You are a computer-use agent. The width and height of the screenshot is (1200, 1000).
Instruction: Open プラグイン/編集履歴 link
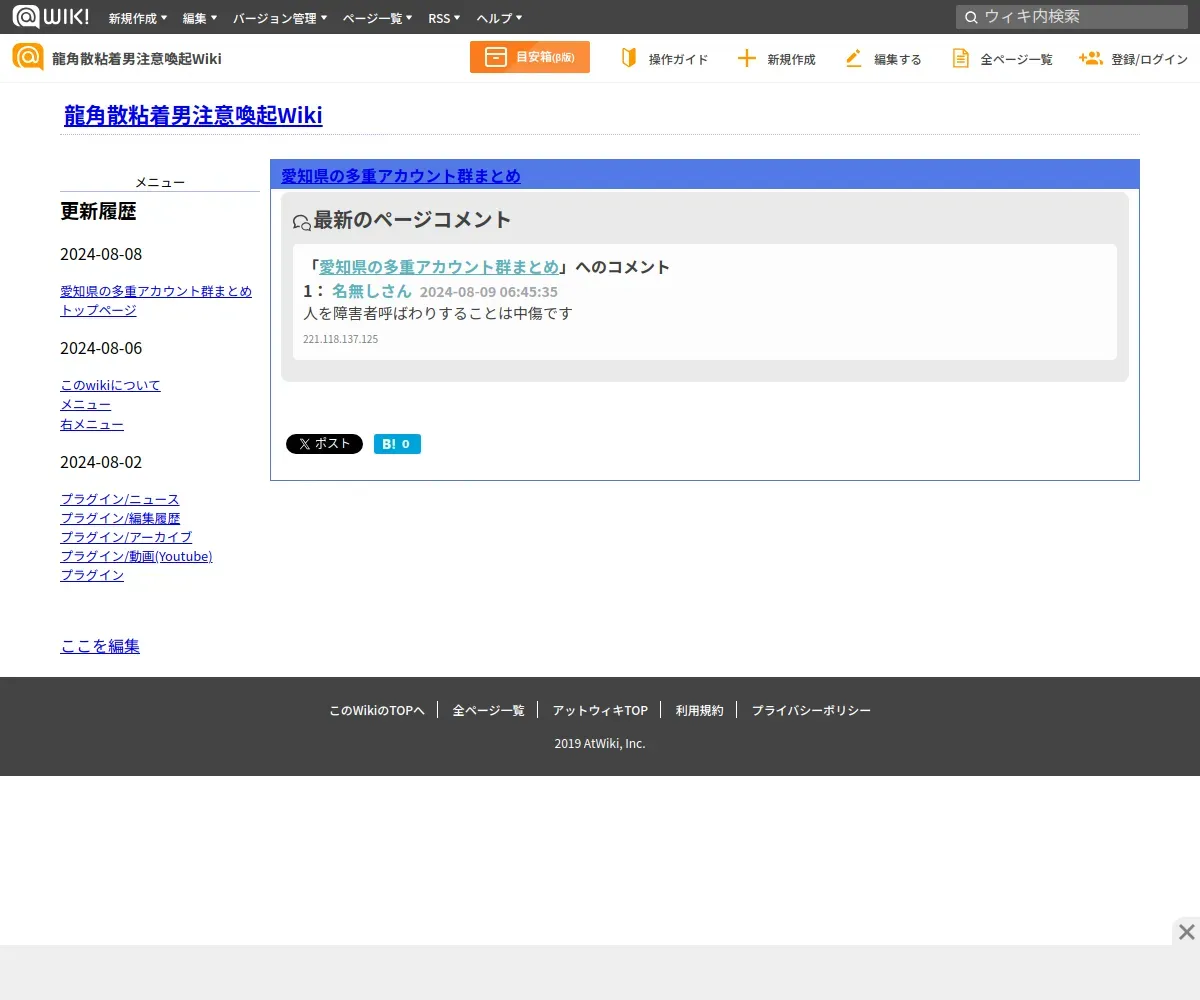click(120, 518)
